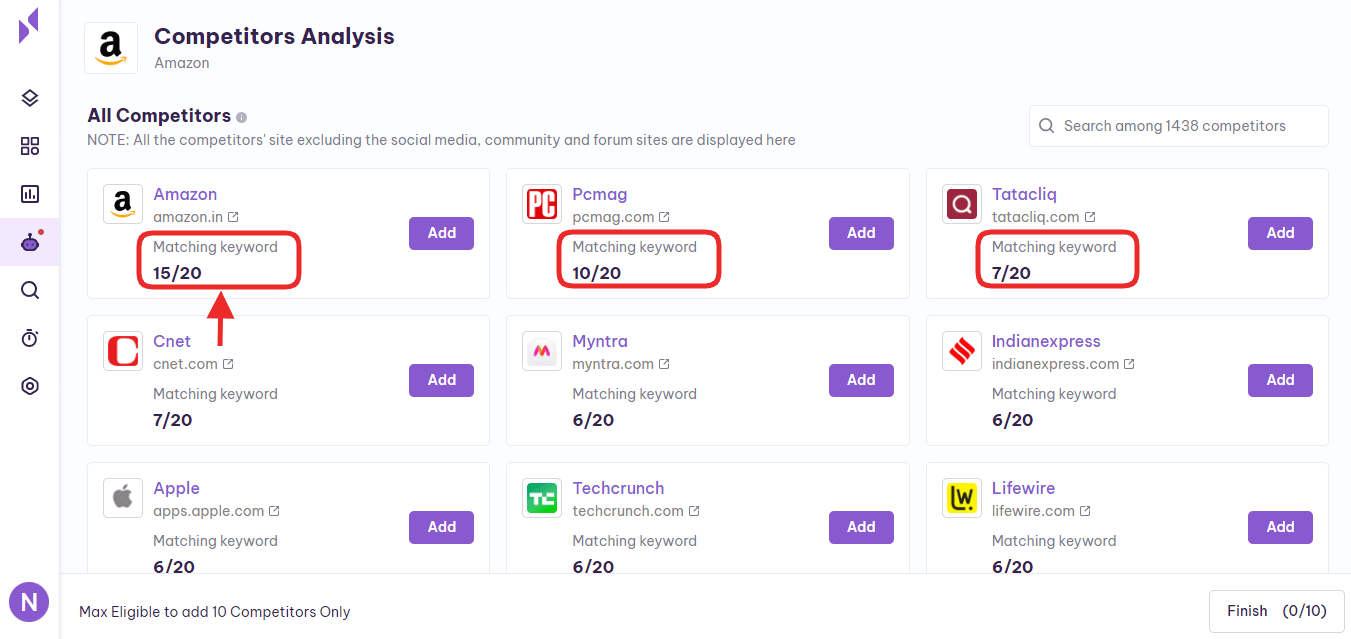
Task: Open the chart report icon in sidebar
Action: click(x=30, y=194)
